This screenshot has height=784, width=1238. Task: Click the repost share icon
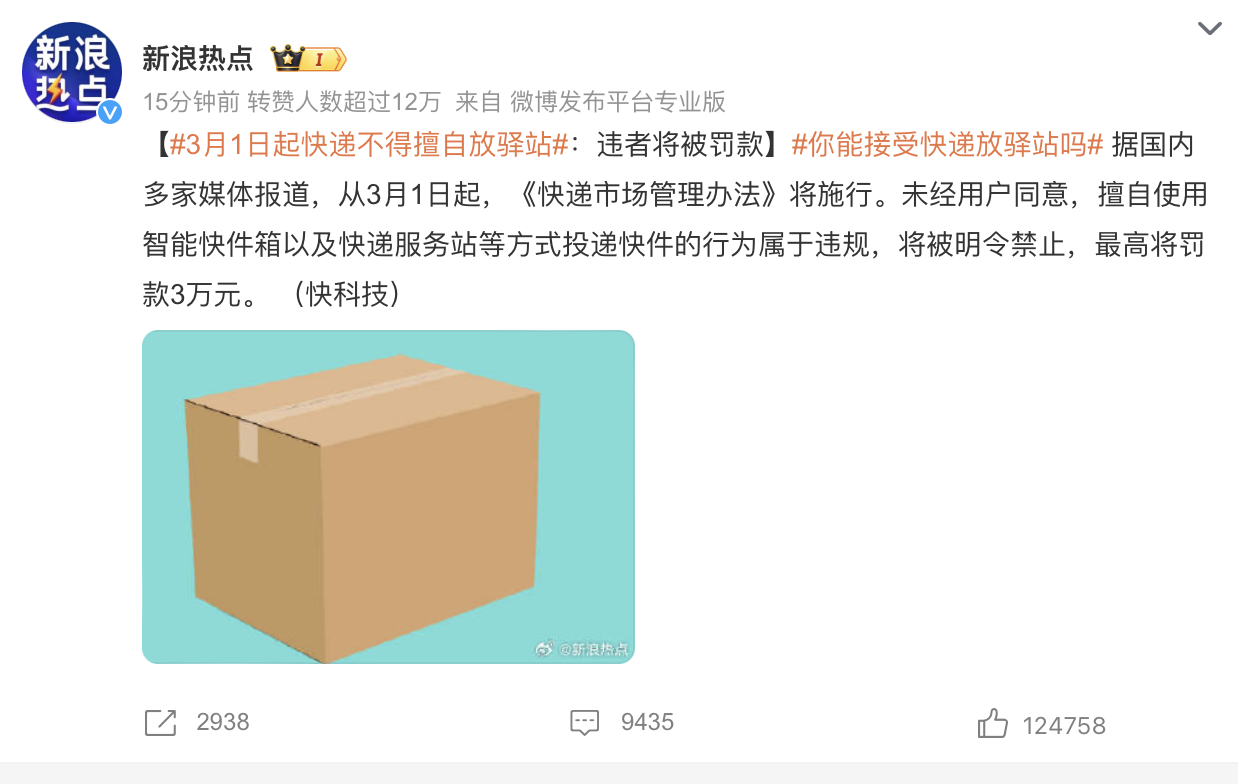160,723
